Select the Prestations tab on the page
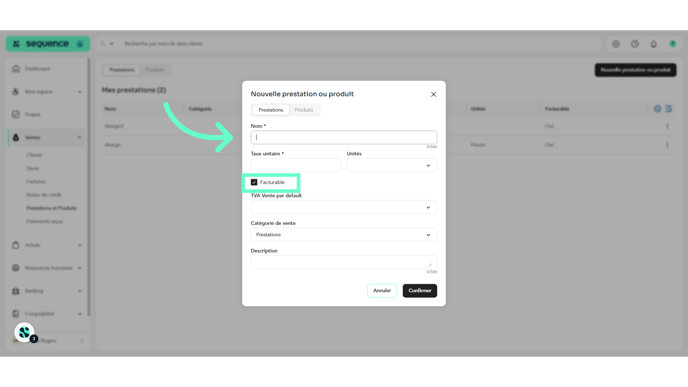This screenshot has height=387, width=688. [x=122, y=70]
